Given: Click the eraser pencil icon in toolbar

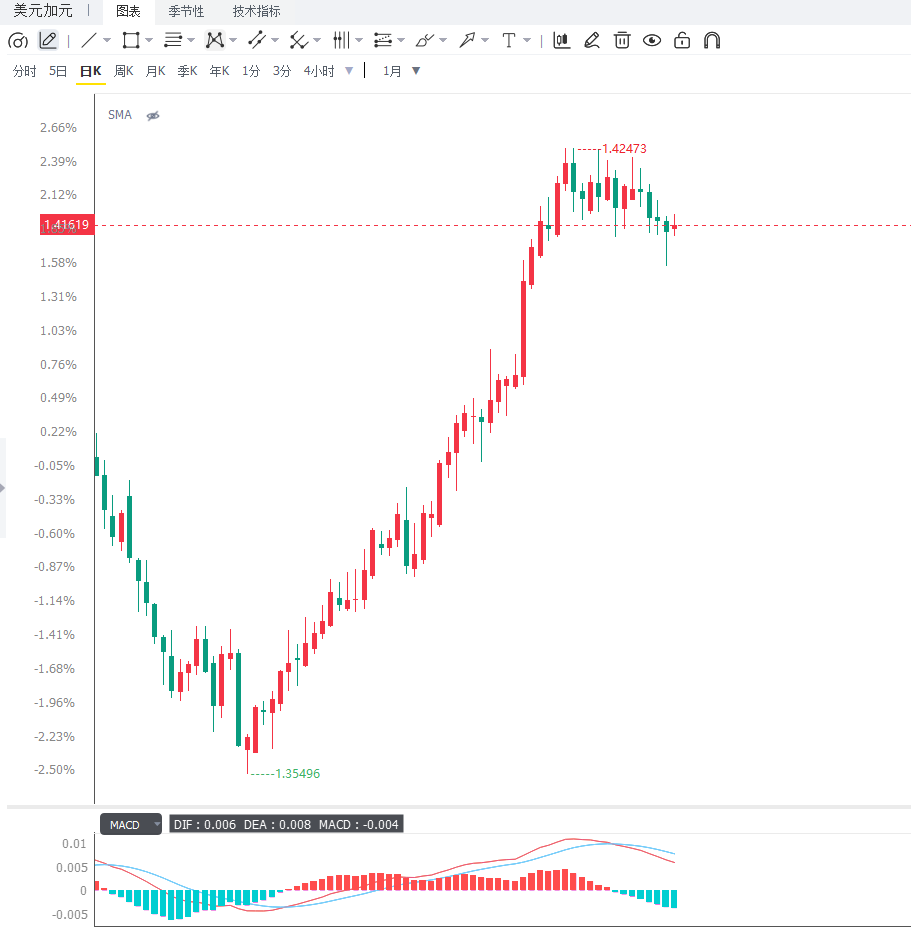Looking at the screenshot, I should tap(592, 41).
